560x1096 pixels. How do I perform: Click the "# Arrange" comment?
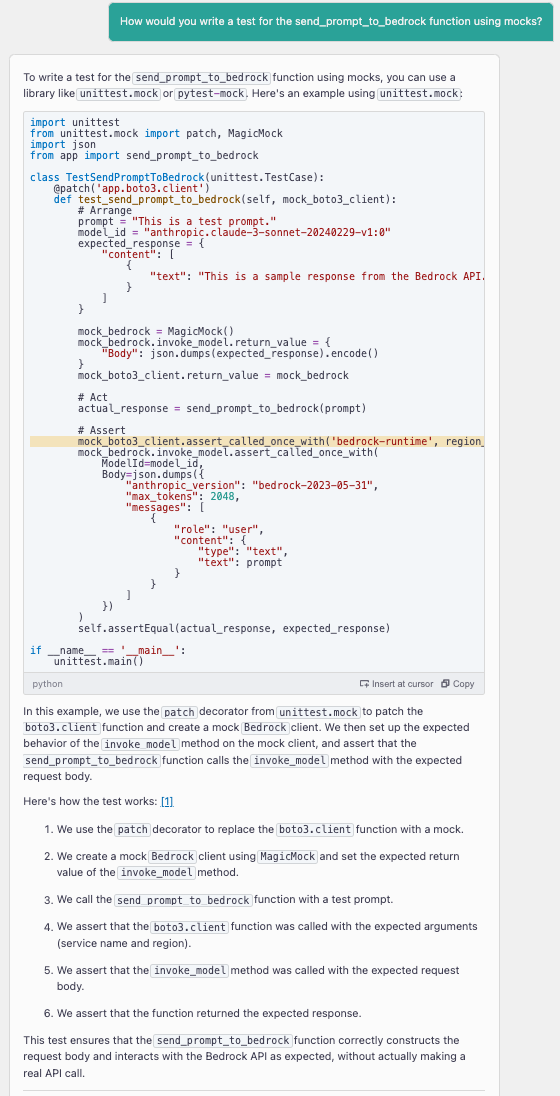tap(104, 210)
